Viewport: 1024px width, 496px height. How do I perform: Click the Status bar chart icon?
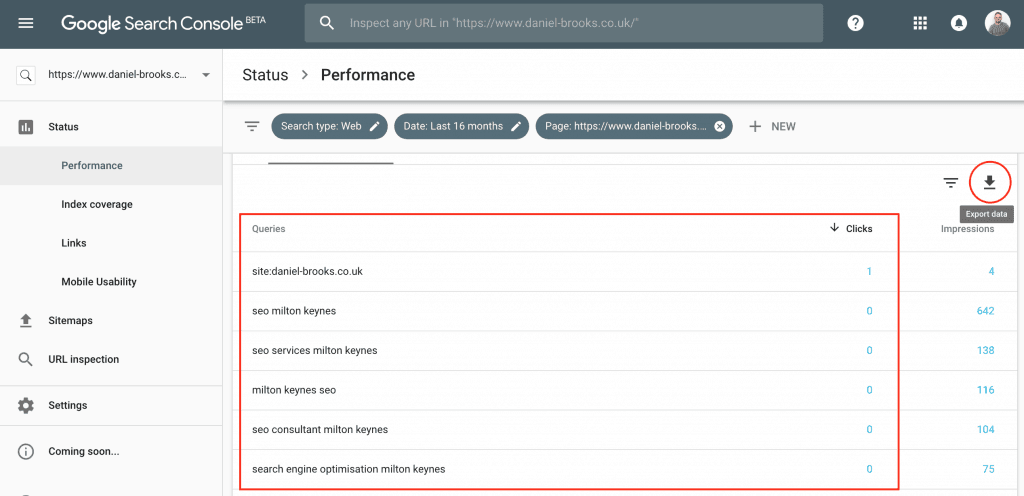pos(25,127)
